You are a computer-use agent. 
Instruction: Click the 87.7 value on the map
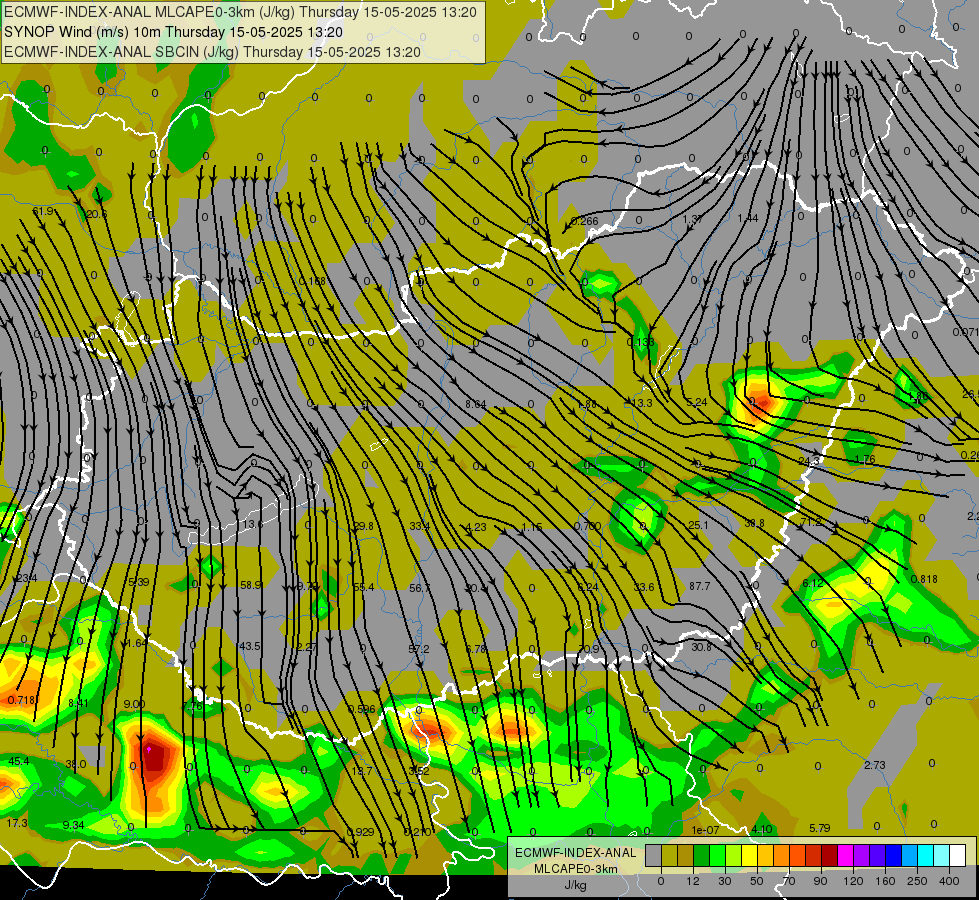coord(700,586)
